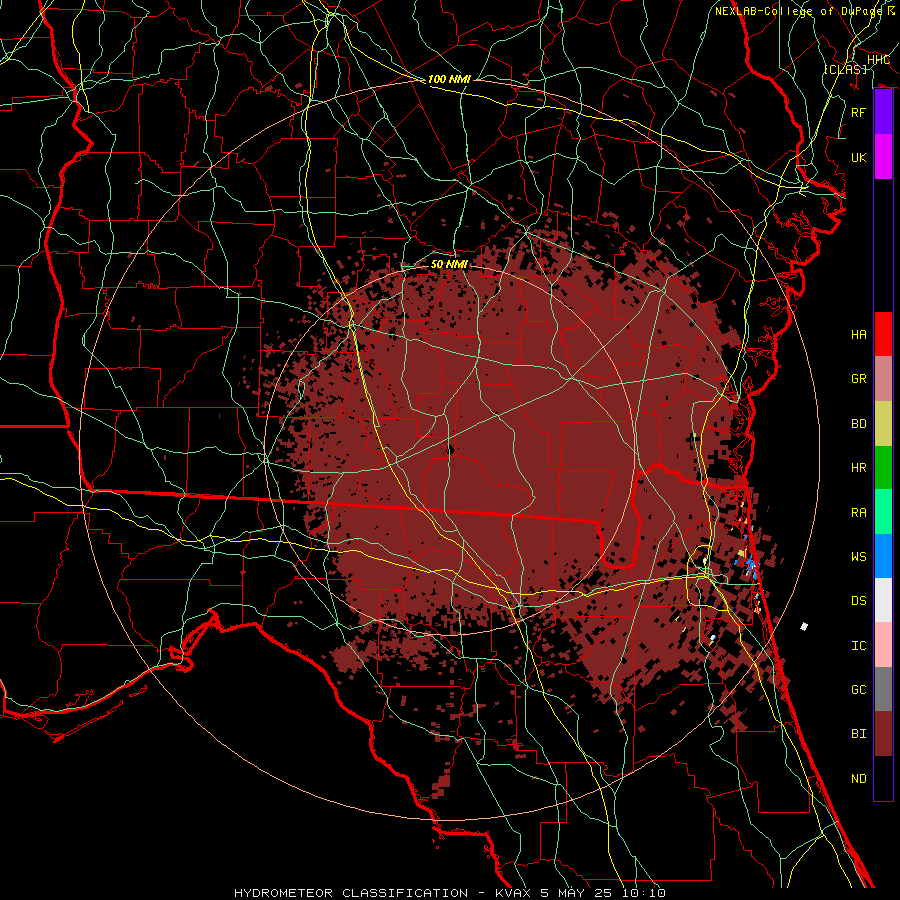Screen dimensions: 900x900
Task: Click the BD legend label
Action: tap(859, 424)
